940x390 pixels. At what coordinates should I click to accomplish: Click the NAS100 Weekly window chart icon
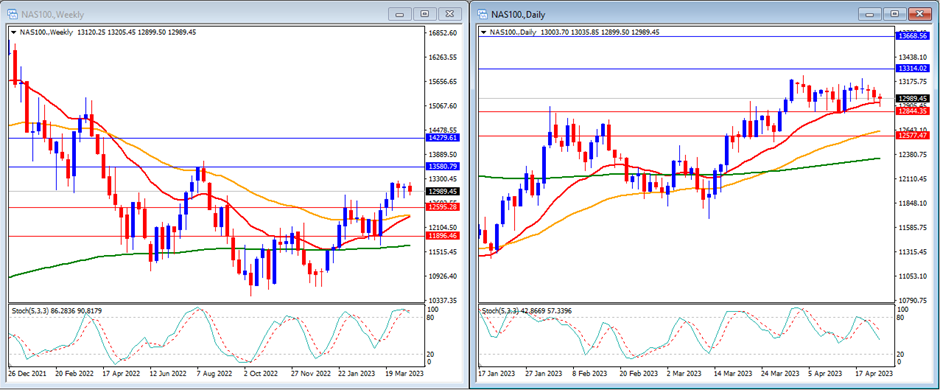point(12,14)
